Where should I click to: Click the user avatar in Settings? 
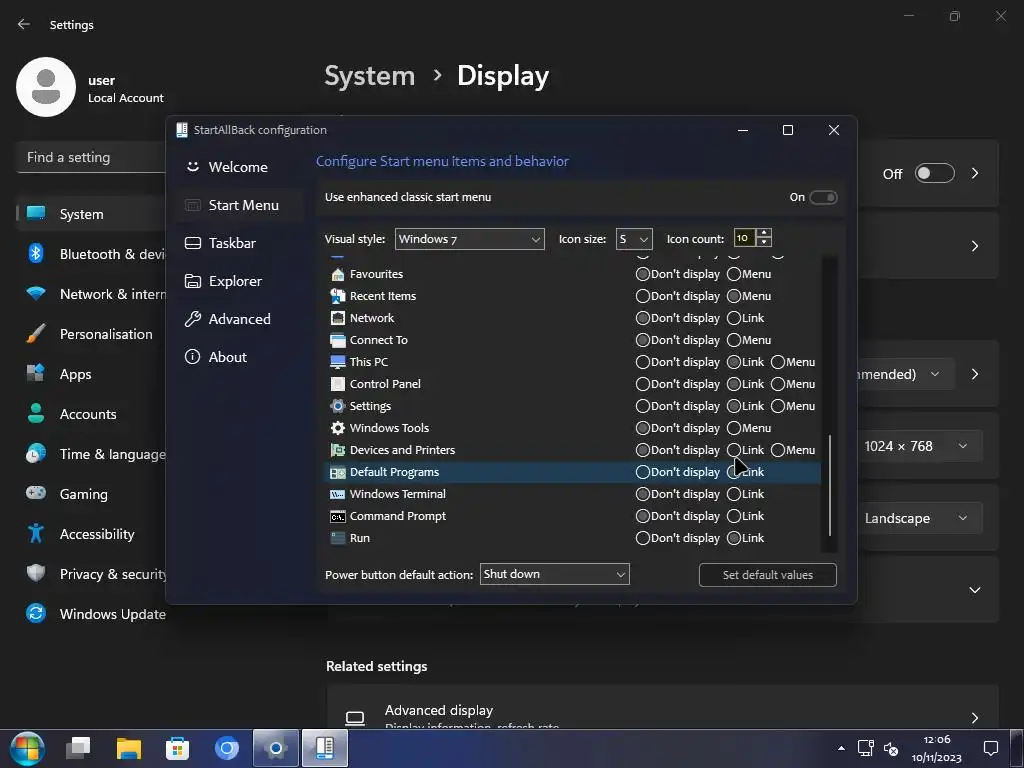(x=46, y=87)
